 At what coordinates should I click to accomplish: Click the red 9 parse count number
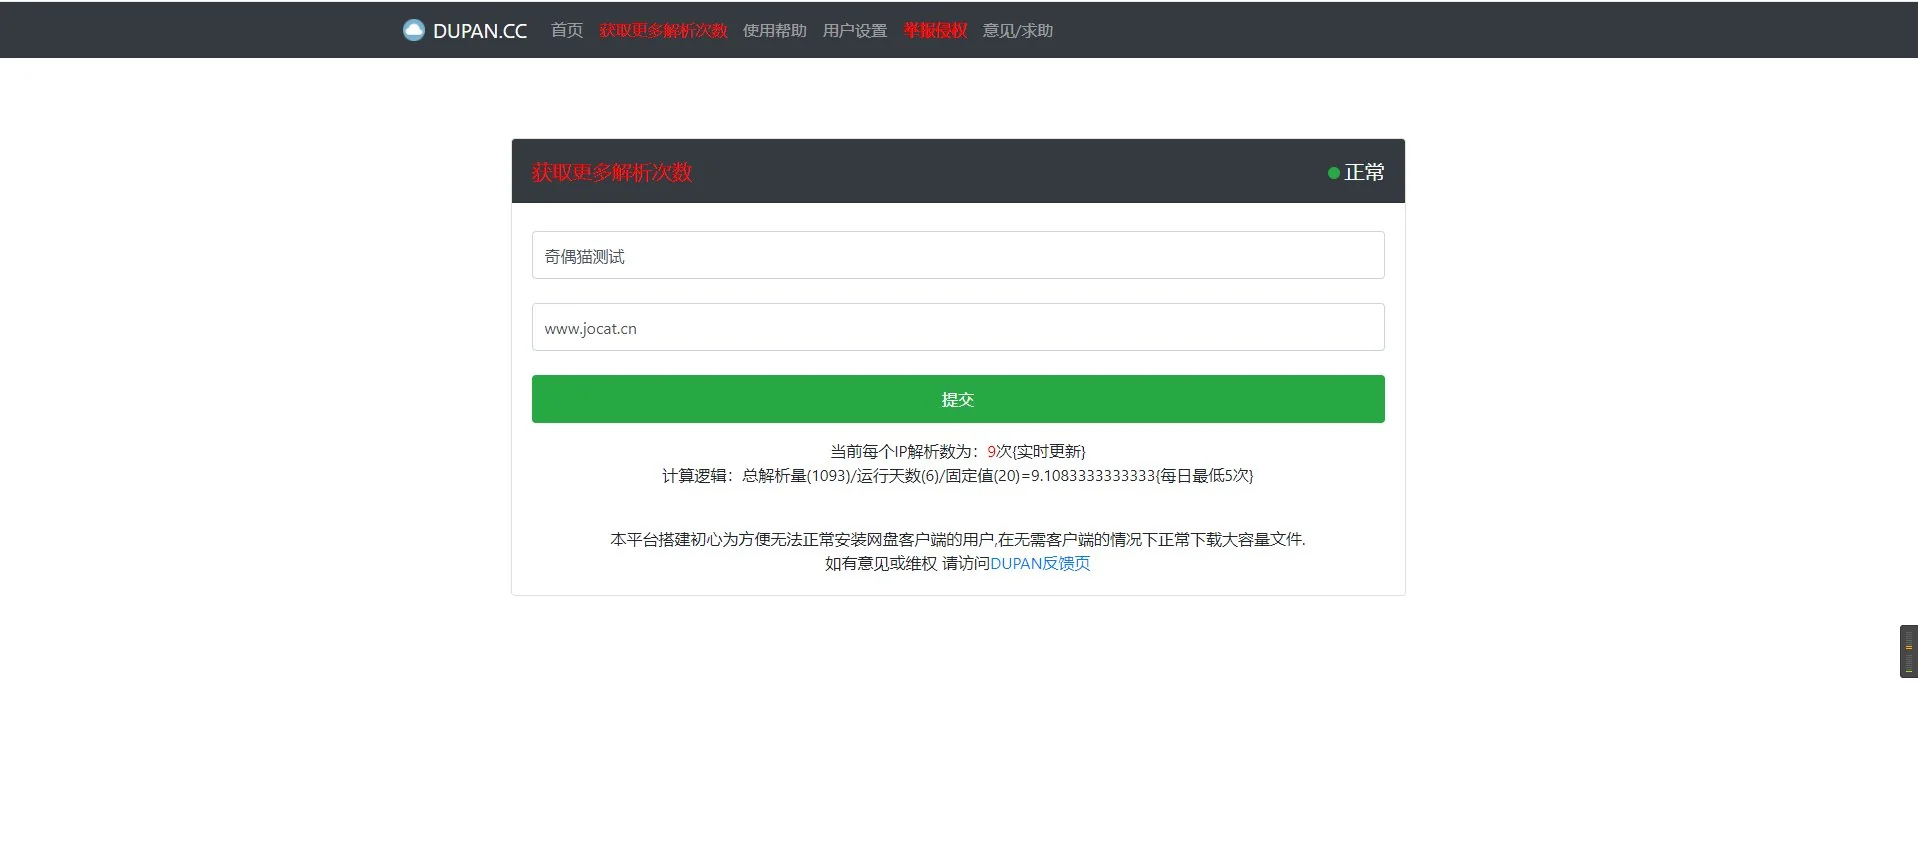point(991,452)
